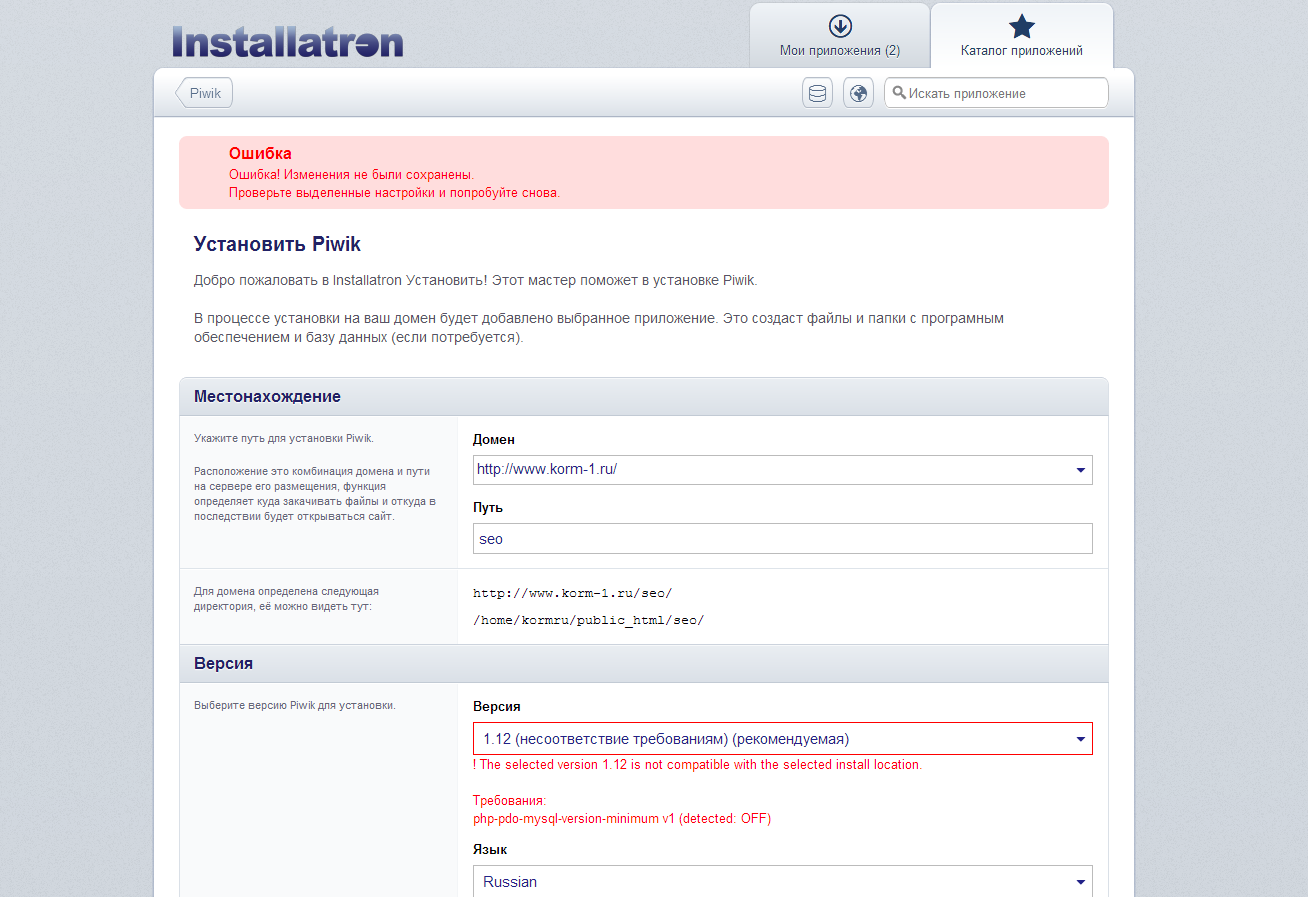Go back to Piwik page
The width and height of the screenshot is (1308, 897).
(204, 93)
